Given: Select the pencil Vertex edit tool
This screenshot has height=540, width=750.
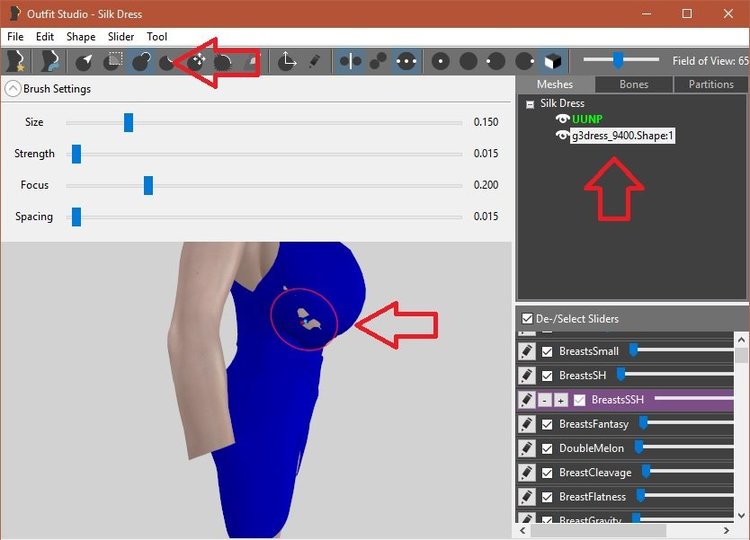Looking at the screenshot, I should [x=314, y=61].
